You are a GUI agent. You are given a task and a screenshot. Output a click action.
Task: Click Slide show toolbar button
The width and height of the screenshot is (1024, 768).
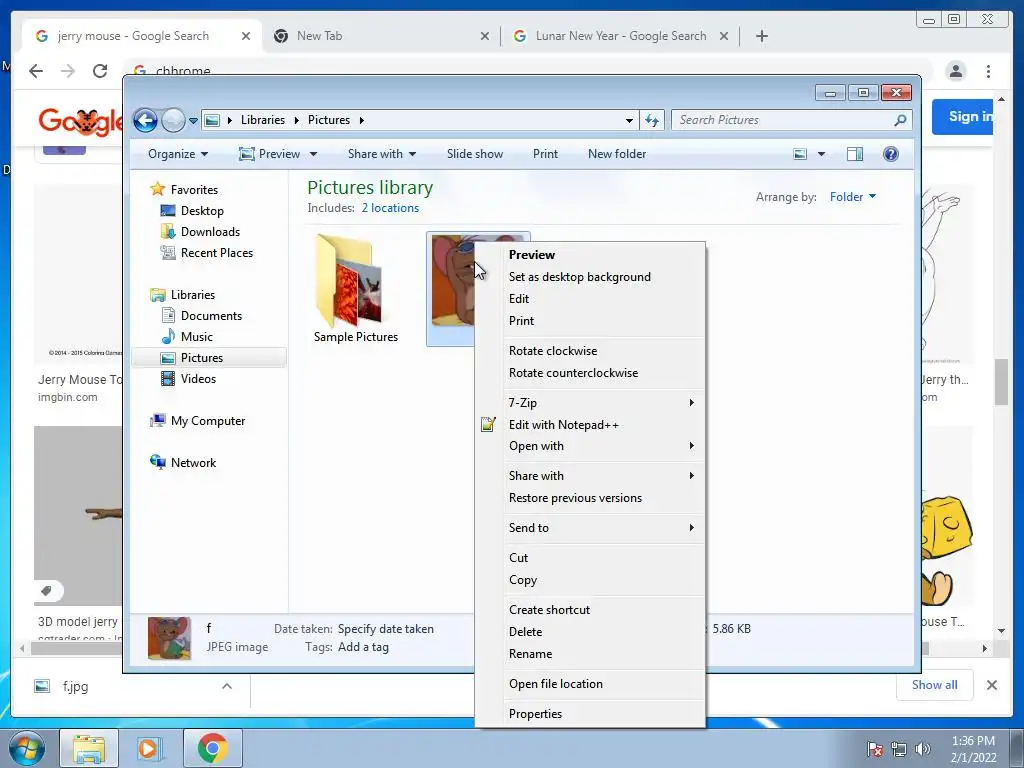[x=475, y=154]
